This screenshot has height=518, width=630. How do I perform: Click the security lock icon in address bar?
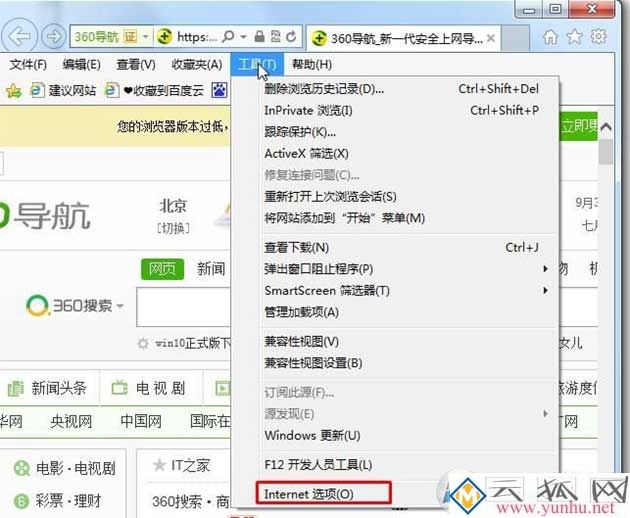pos(260,37)
